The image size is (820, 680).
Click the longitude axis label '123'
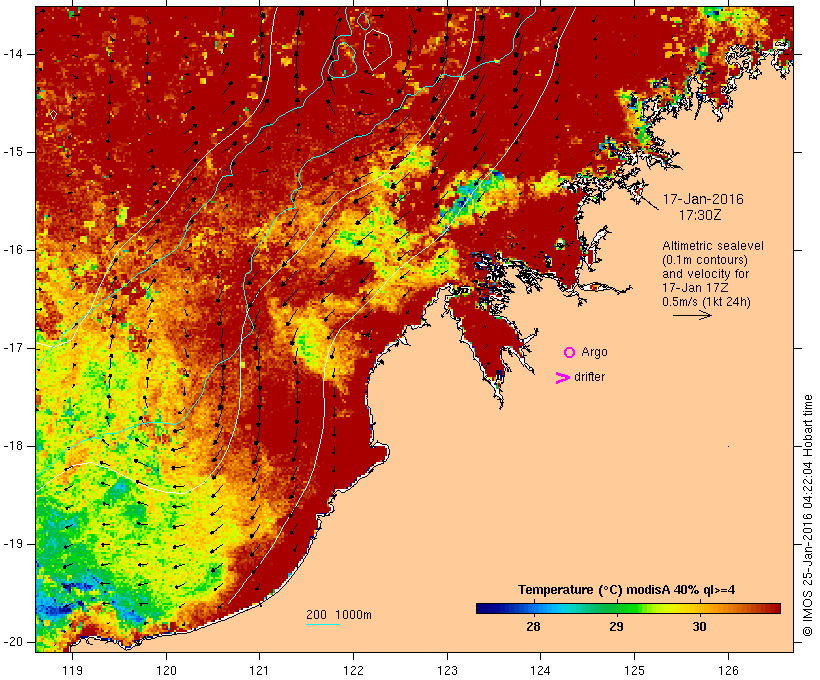coord(447,670)
